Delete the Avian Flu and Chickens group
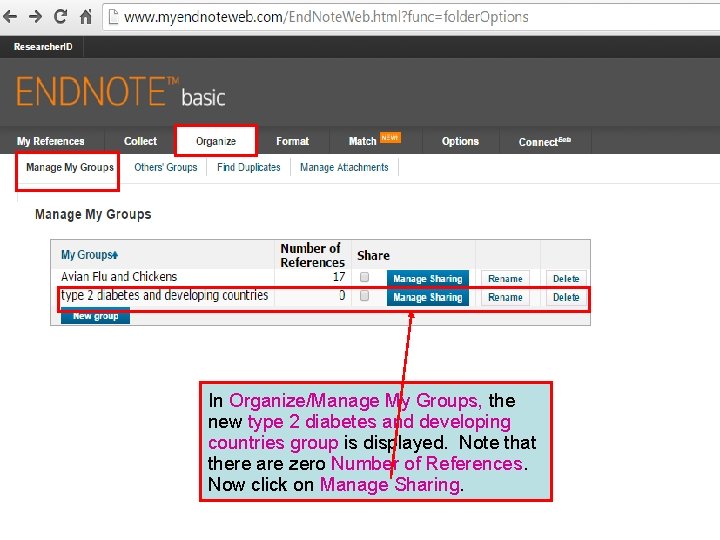Screen dimensions: 720x540 566,279
